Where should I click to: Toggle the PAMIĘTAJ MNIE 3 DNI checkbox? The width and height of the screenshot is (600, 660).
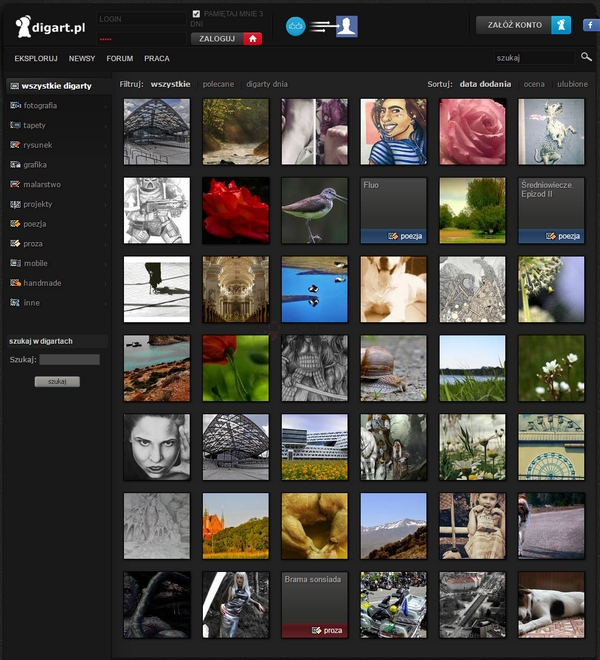tap(196, 14)
